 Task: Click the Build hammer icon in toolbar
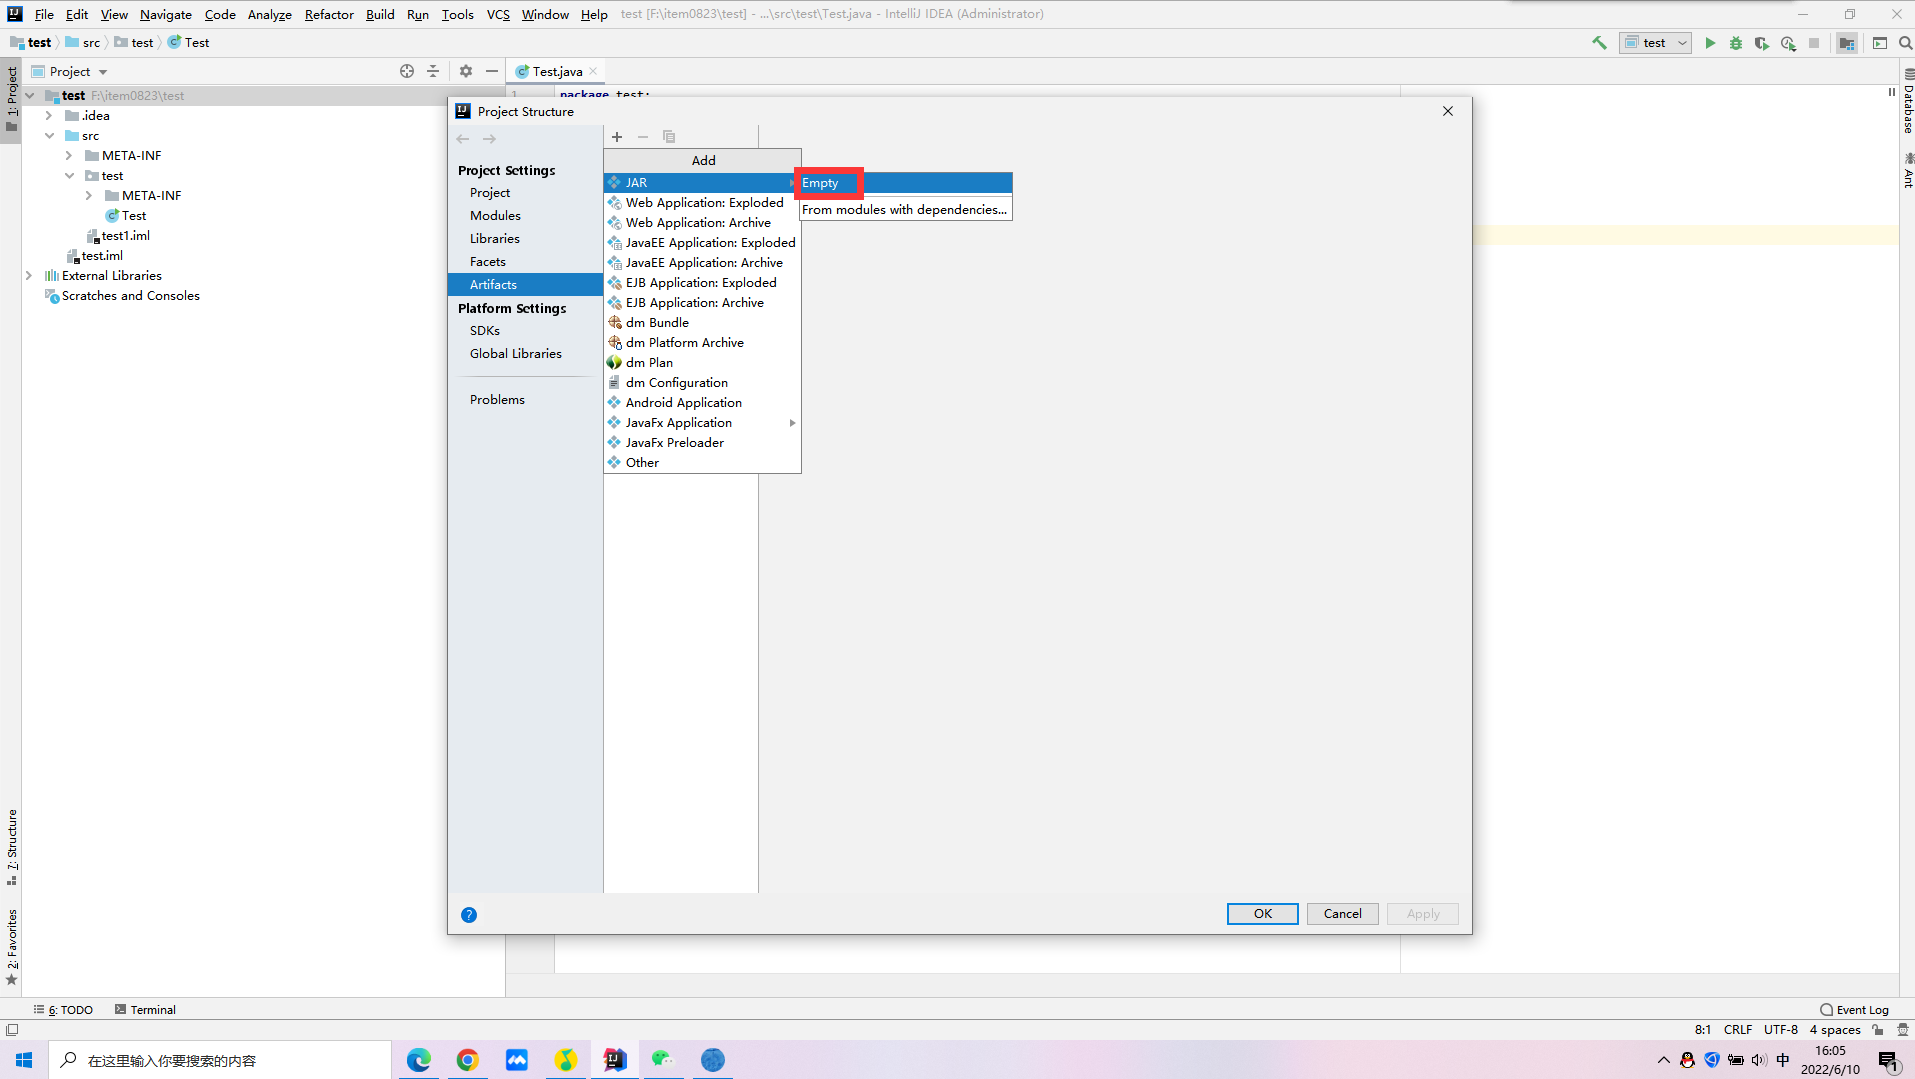click(1599, 43)
